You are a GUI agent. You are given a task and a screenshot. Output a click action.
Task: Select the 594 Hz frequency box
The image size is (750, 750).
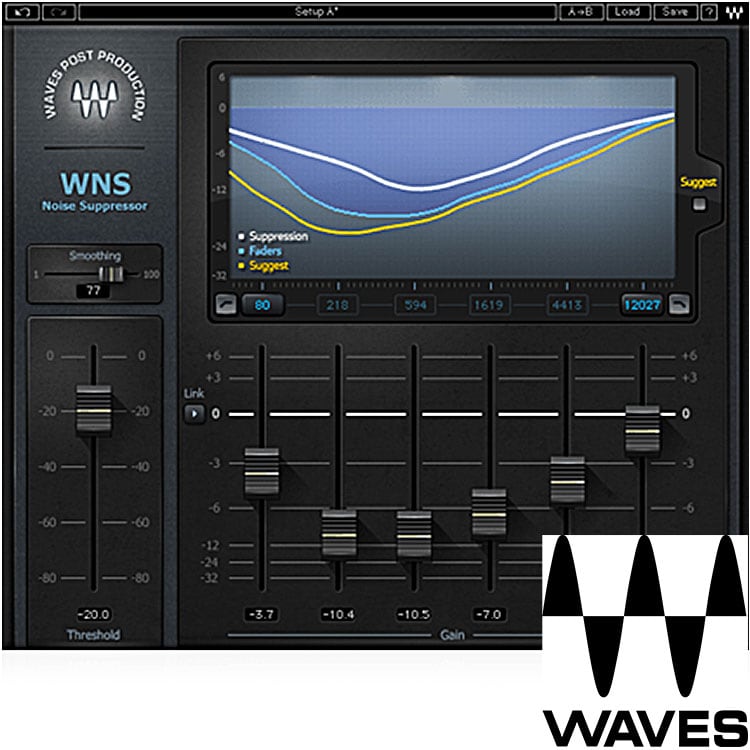(415, 305)
